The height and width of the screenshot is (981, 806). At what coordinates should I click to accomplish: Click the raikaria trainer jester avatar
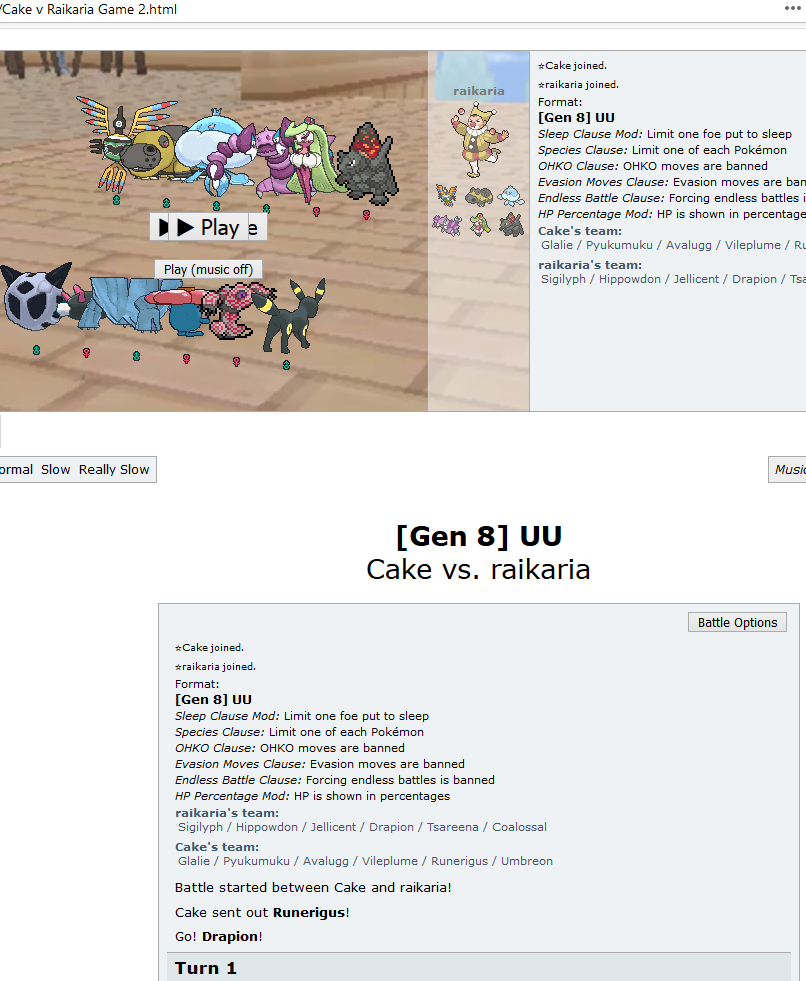[479, 141]
